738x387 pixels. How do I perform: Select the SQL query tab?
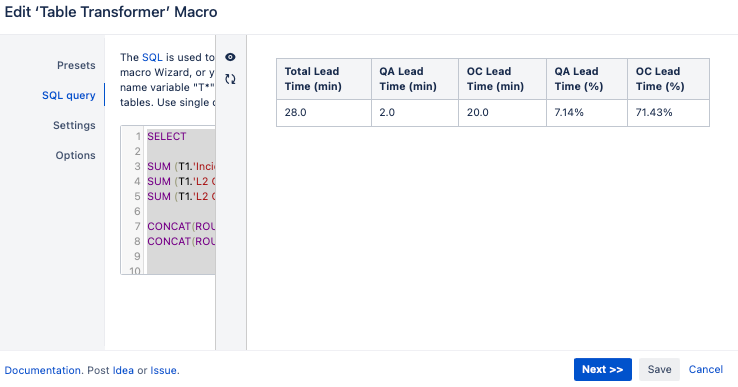[69, 96]
